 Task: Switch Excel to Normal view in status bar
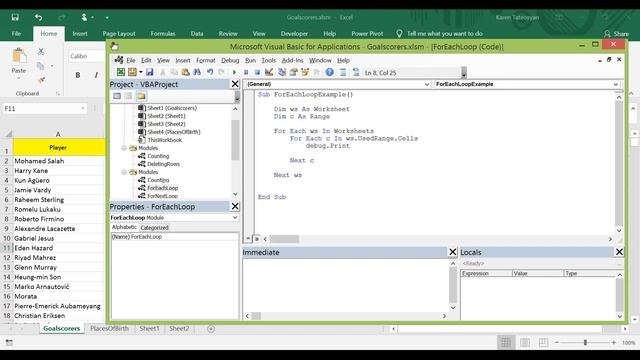pos(506,342)
